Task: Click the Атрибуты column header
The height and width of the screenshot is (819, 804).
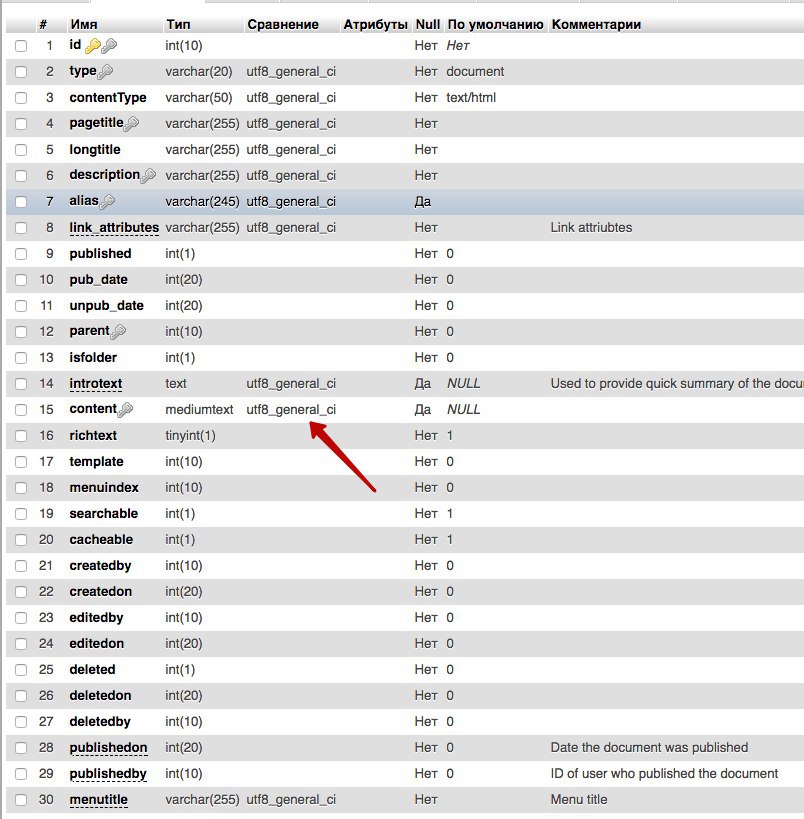Action: tap(375, 25)
